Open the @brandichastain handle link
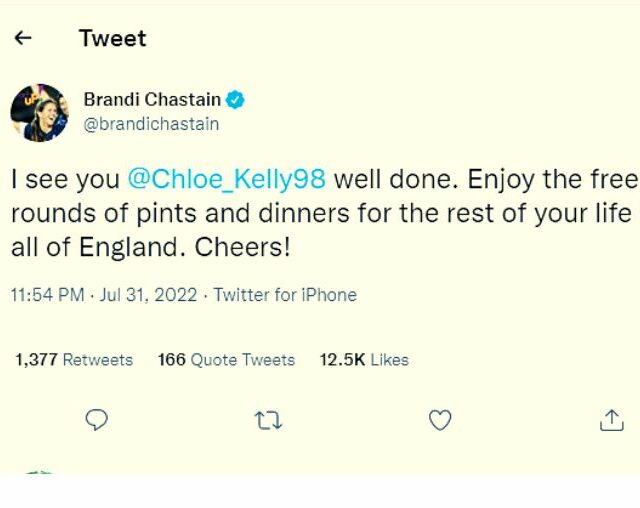This screenshot has width=640, height=508. tap(151, 124)
